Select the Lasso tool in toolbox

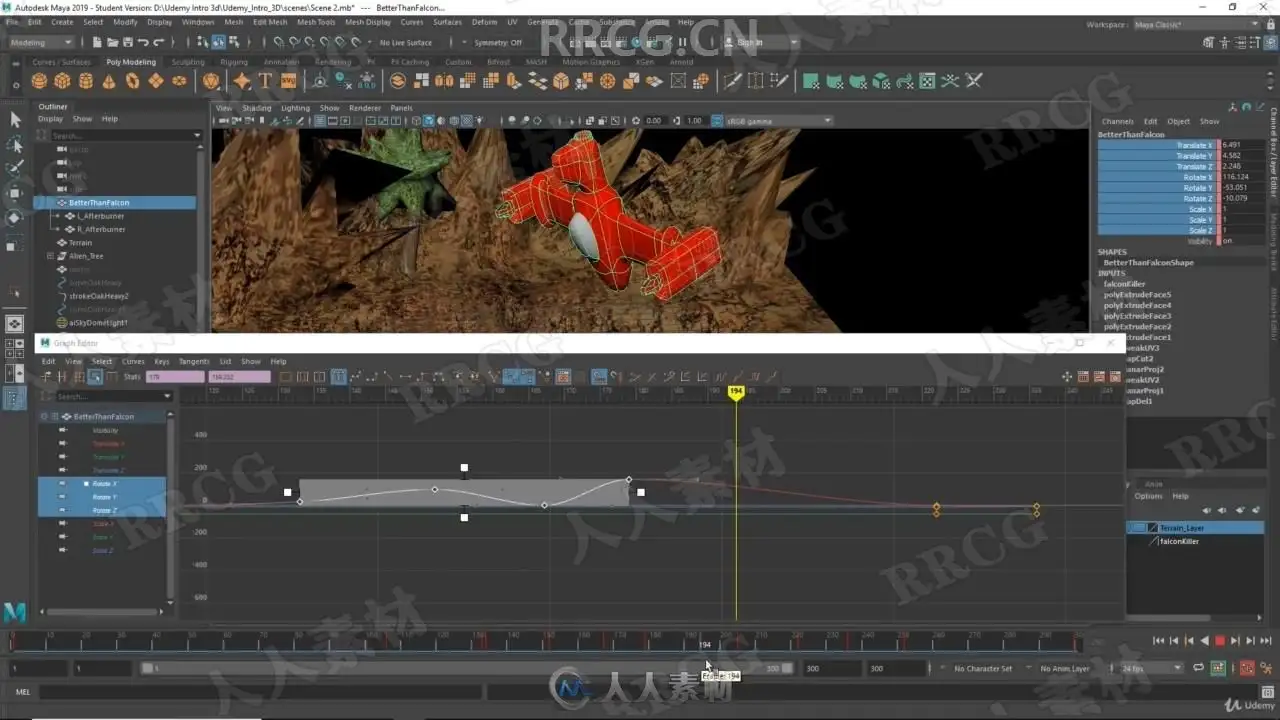coord(15,144)
